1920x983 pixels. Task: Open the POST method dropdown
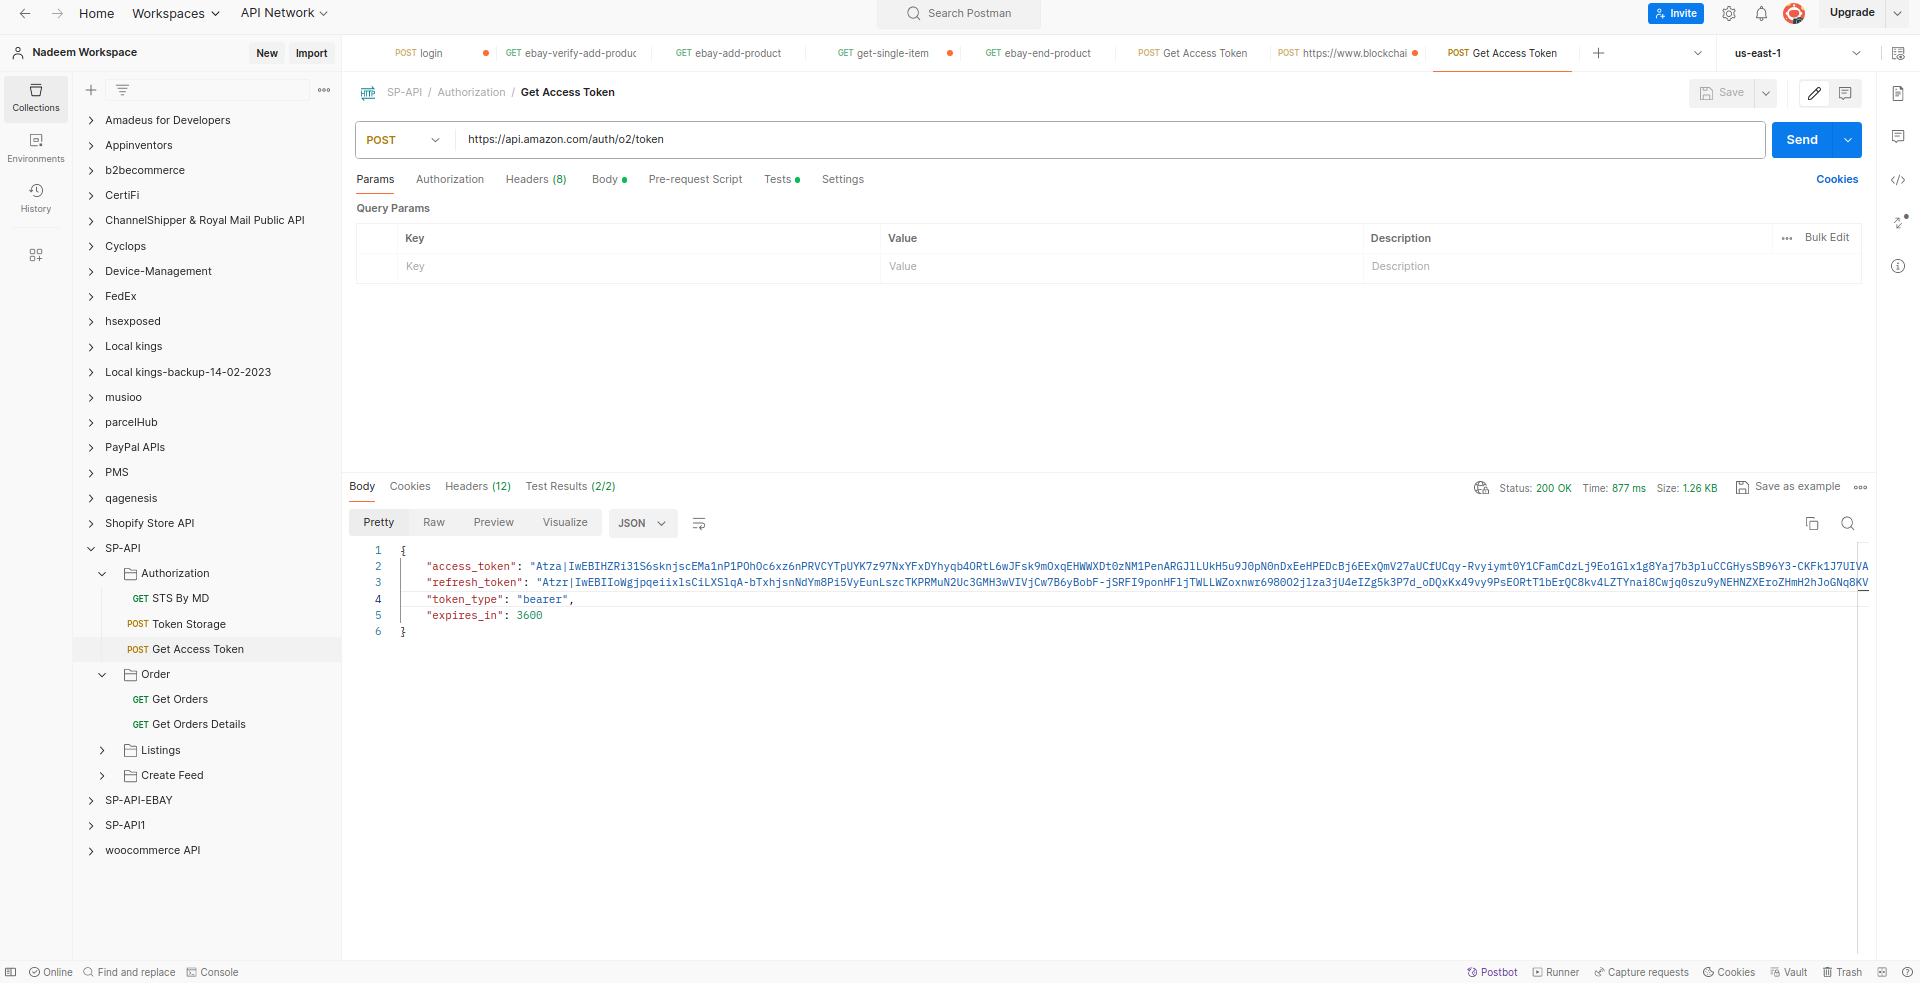(403, 140)
